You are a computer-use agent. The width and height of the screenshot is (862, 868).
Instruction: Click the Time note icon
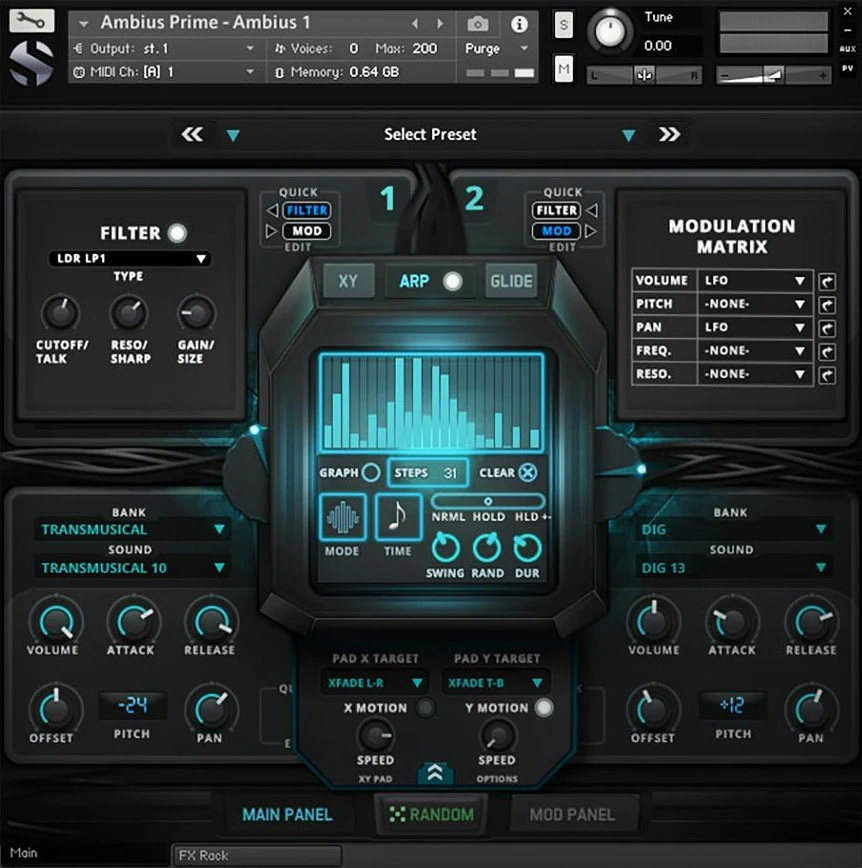pos(397,517)
